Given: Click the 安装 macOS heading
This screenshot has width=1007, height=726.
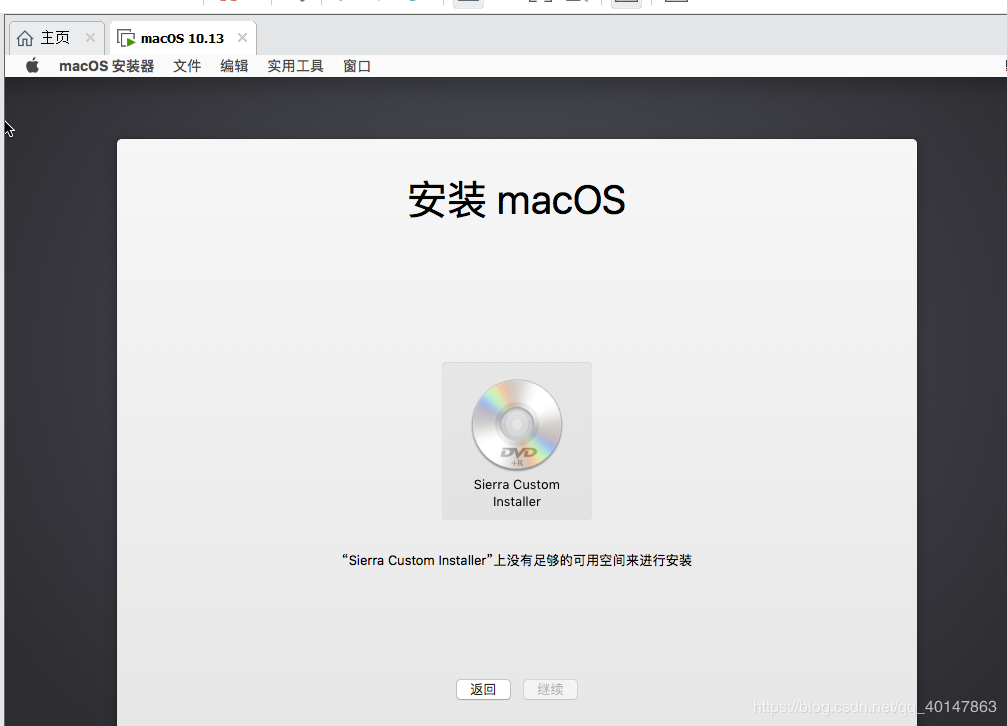Looking at the screenshot, I should pyautogui.click(x=516, y=200).
